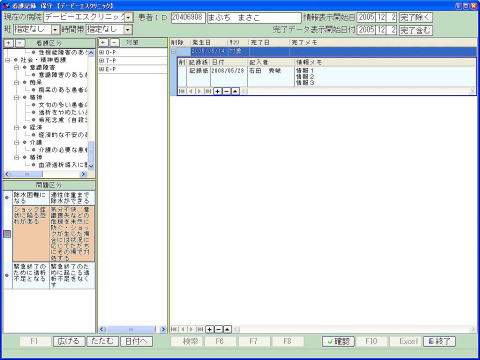Delete record with inner navigator minus button

pyautogui.click(x=226, y=91)
